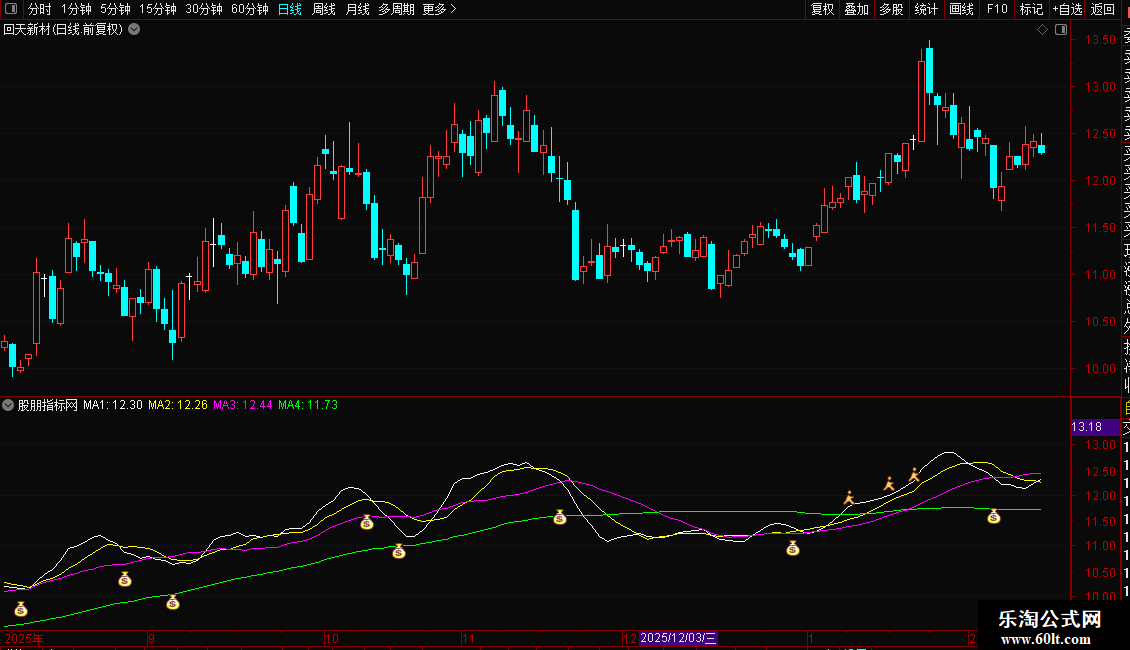
Task: Click money bag signal before January
Action: click(793, 549)
